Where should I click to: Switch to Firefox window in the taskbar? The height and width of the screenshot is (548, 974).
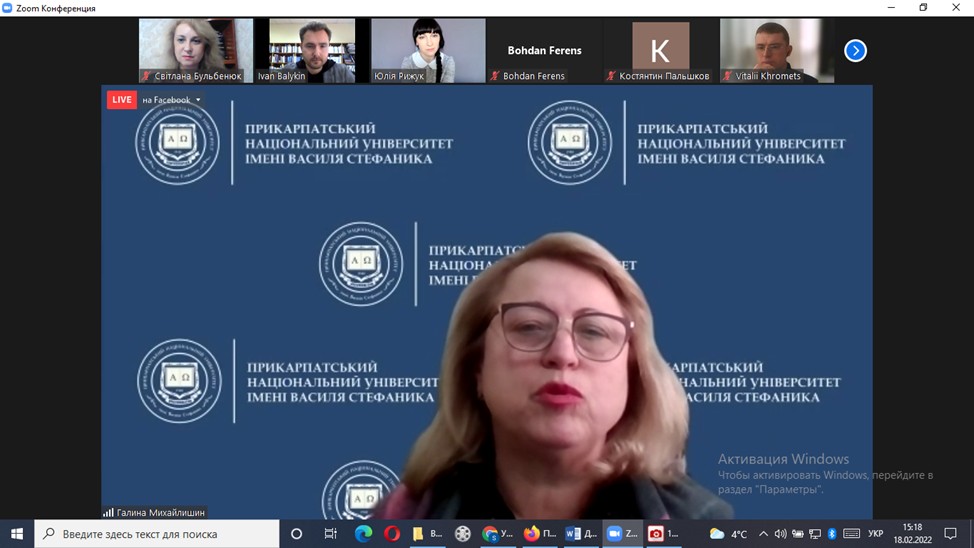click(539, 534)
